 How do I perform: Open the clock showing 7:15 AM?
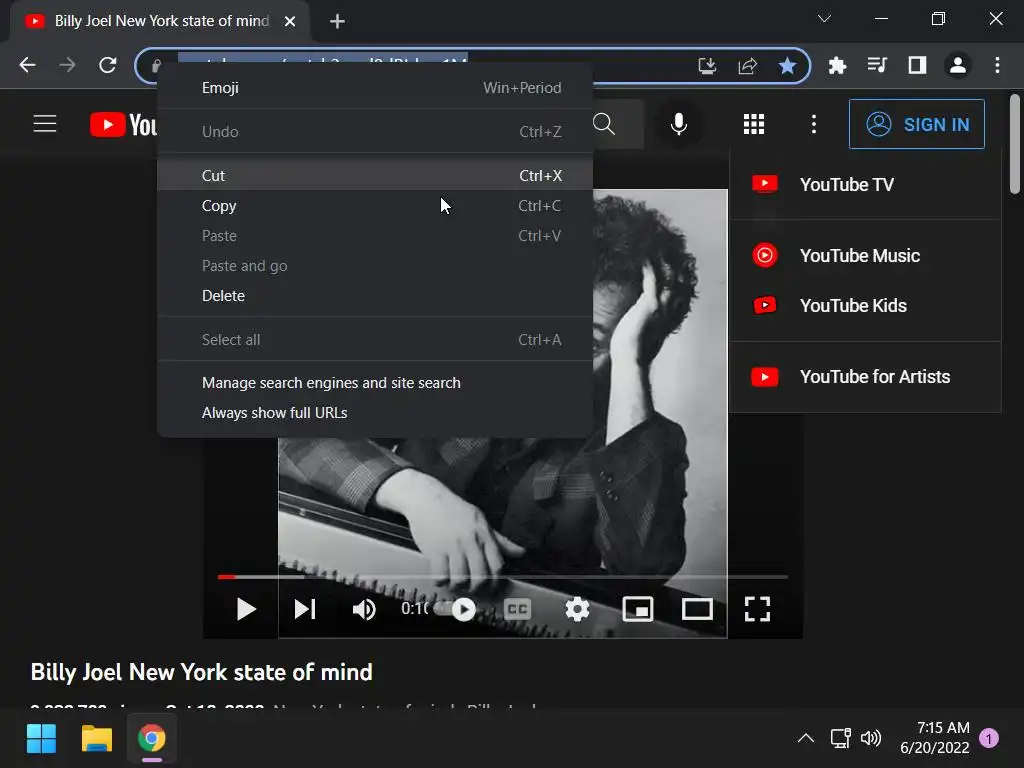[x=935, y=737]
